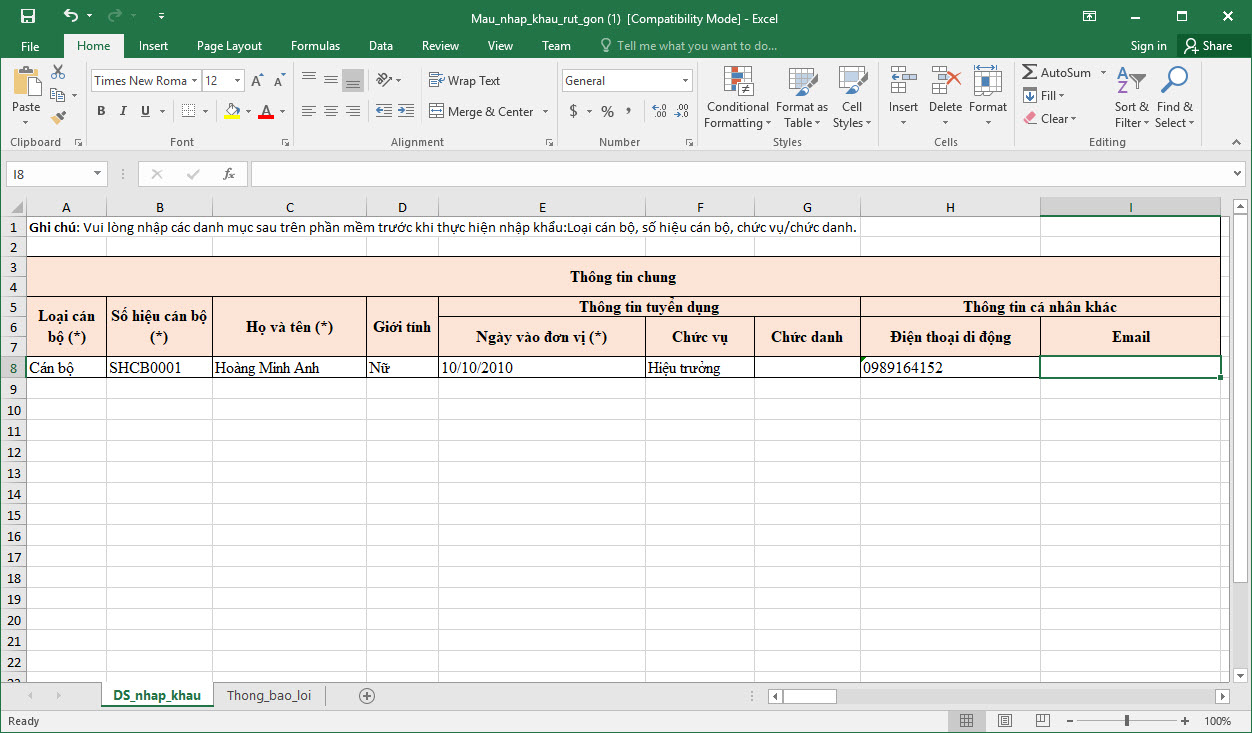Switch to the Thong_bao_loi sheet tab
Image resolution: width=1252 pixels, height=733 pixels.
pos(269,696)
